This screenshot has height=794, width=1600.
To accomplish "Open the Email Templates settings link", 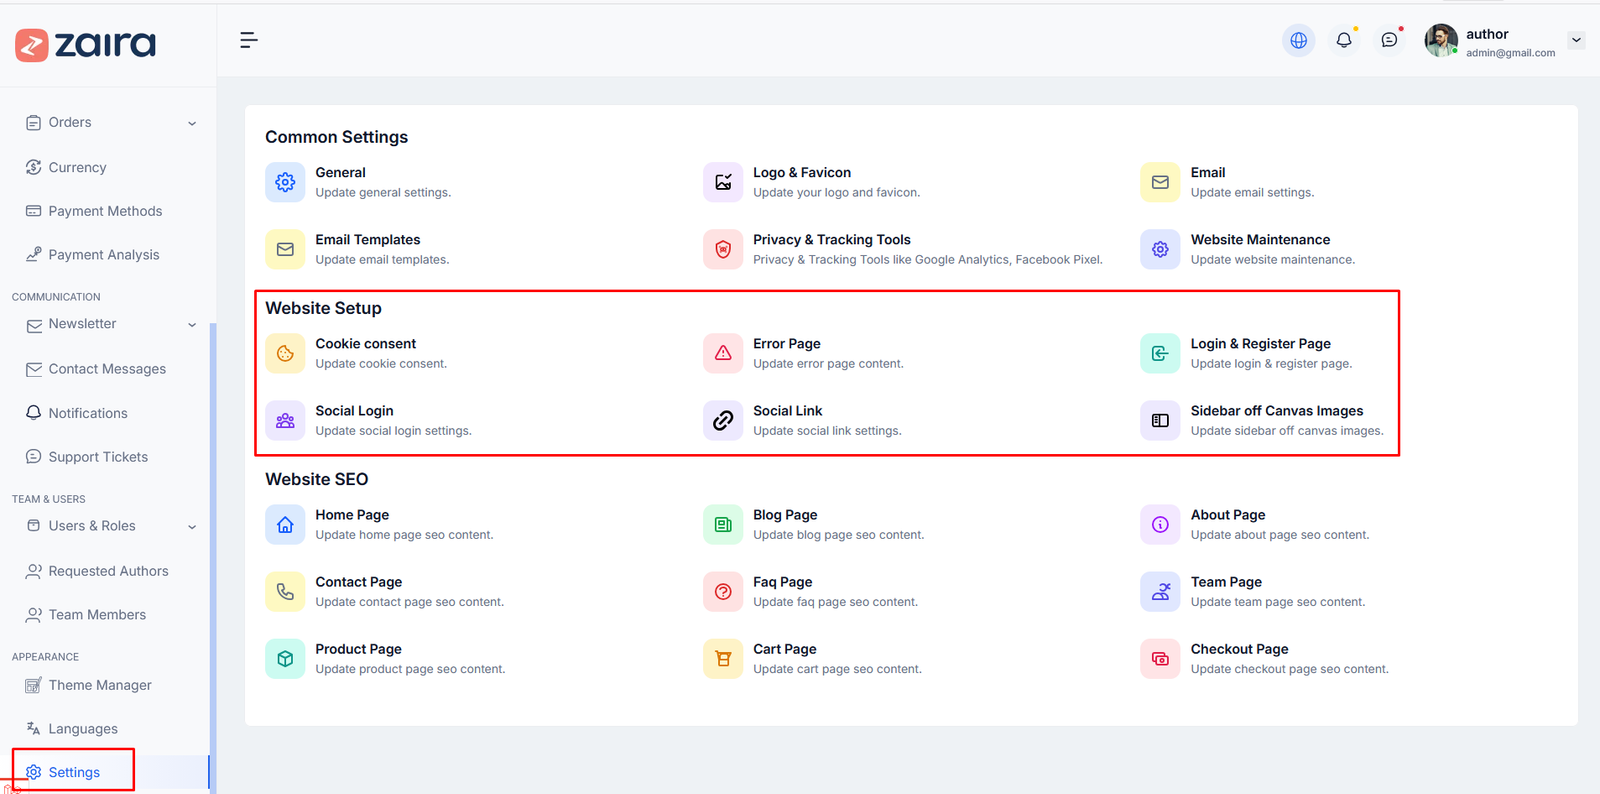I will [x=367, y=240].
